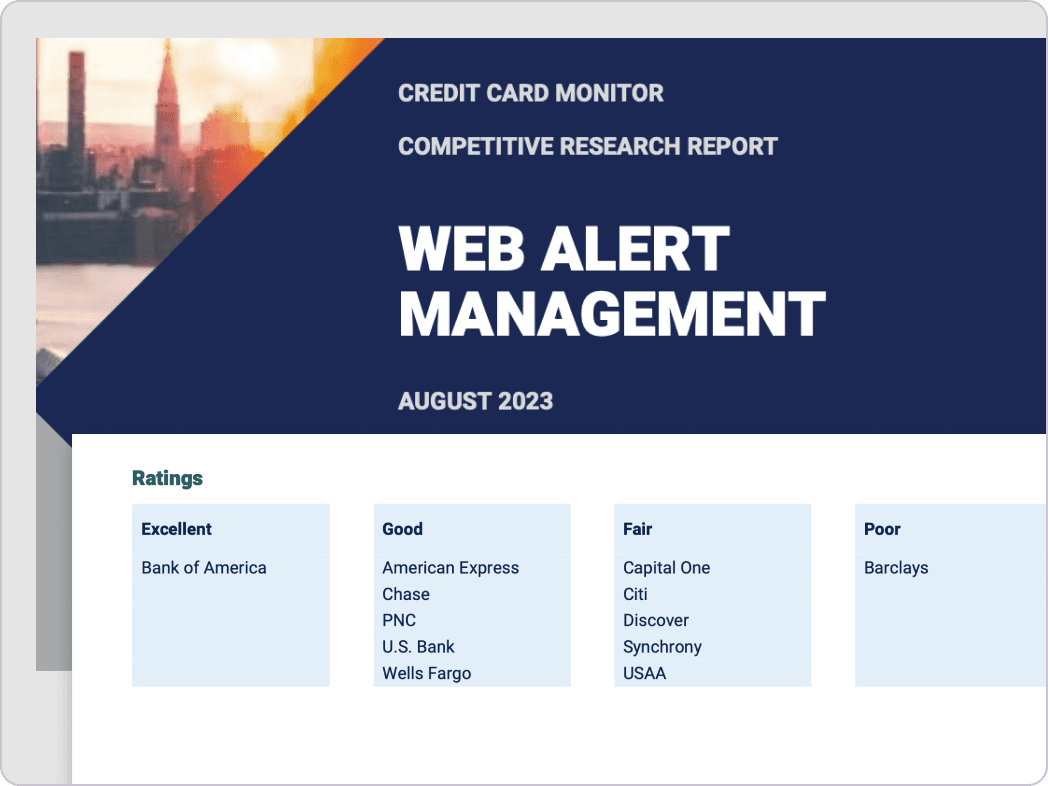Select the 'AUGUST 2023' date text
The height and width of the screenshot is (786, 1048).
(475, 401)
